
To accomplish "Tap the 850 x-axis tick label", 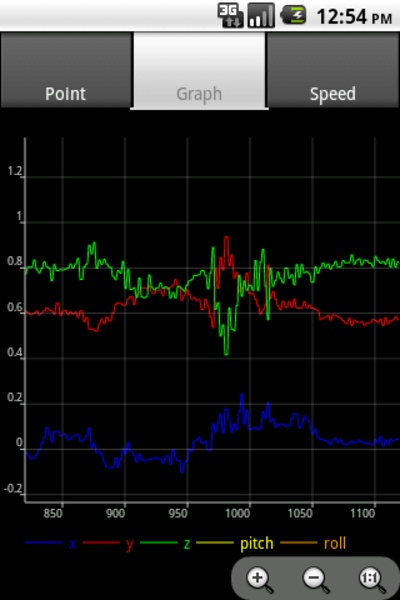I will click(x=52, y=514).
